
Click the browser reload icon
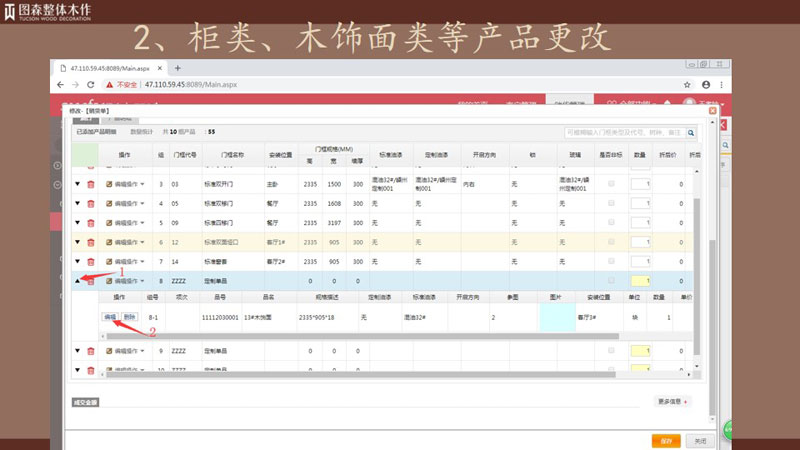103,85
